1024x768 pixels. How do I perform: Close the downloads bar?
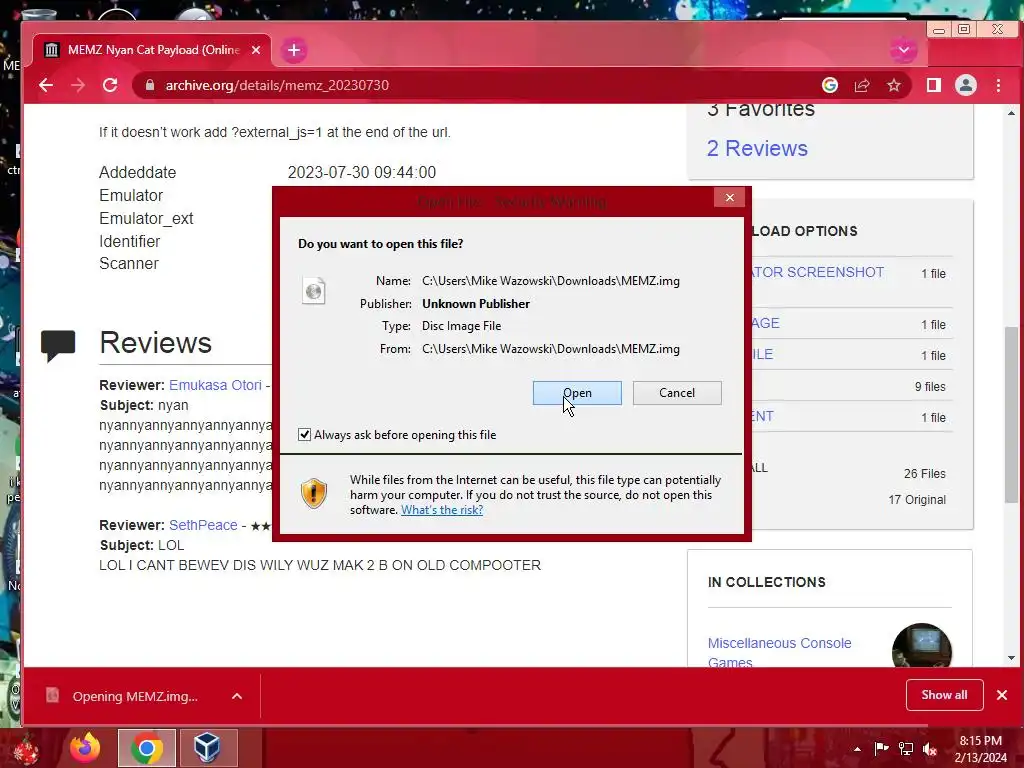[1002, 695]
